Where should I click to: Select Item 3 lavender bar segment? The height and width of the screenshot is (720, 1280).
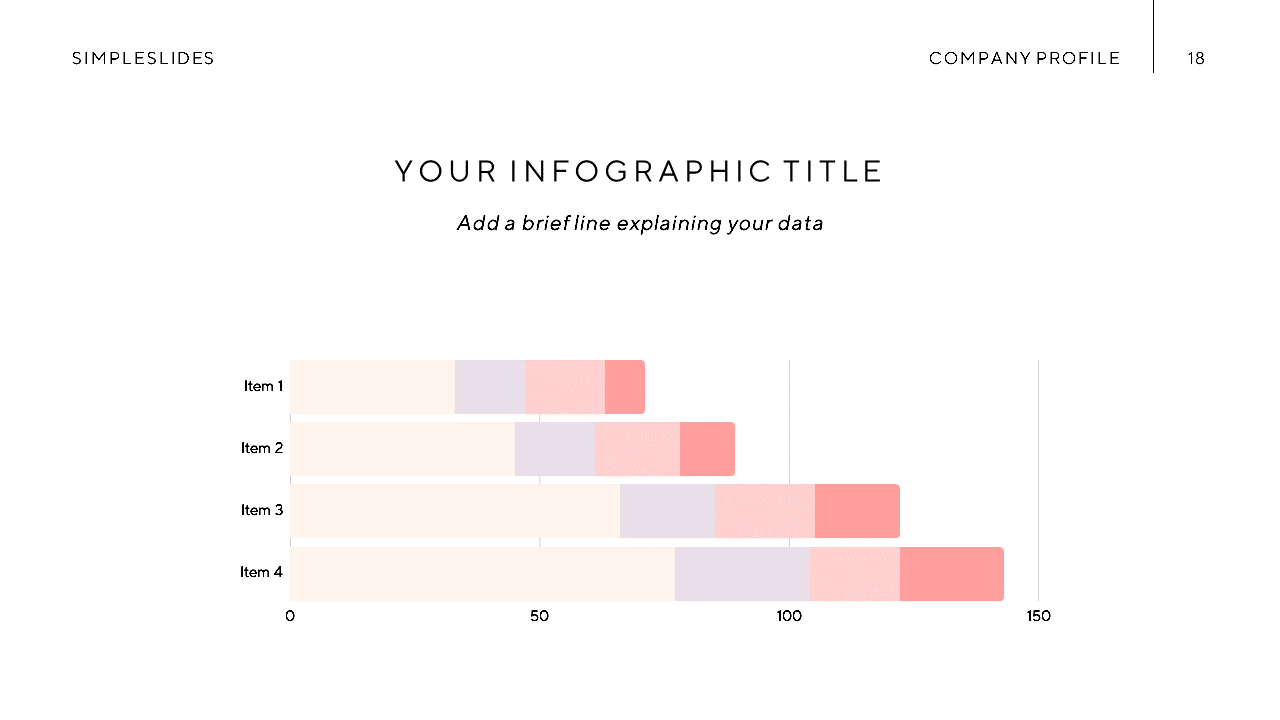coord(667,511)
